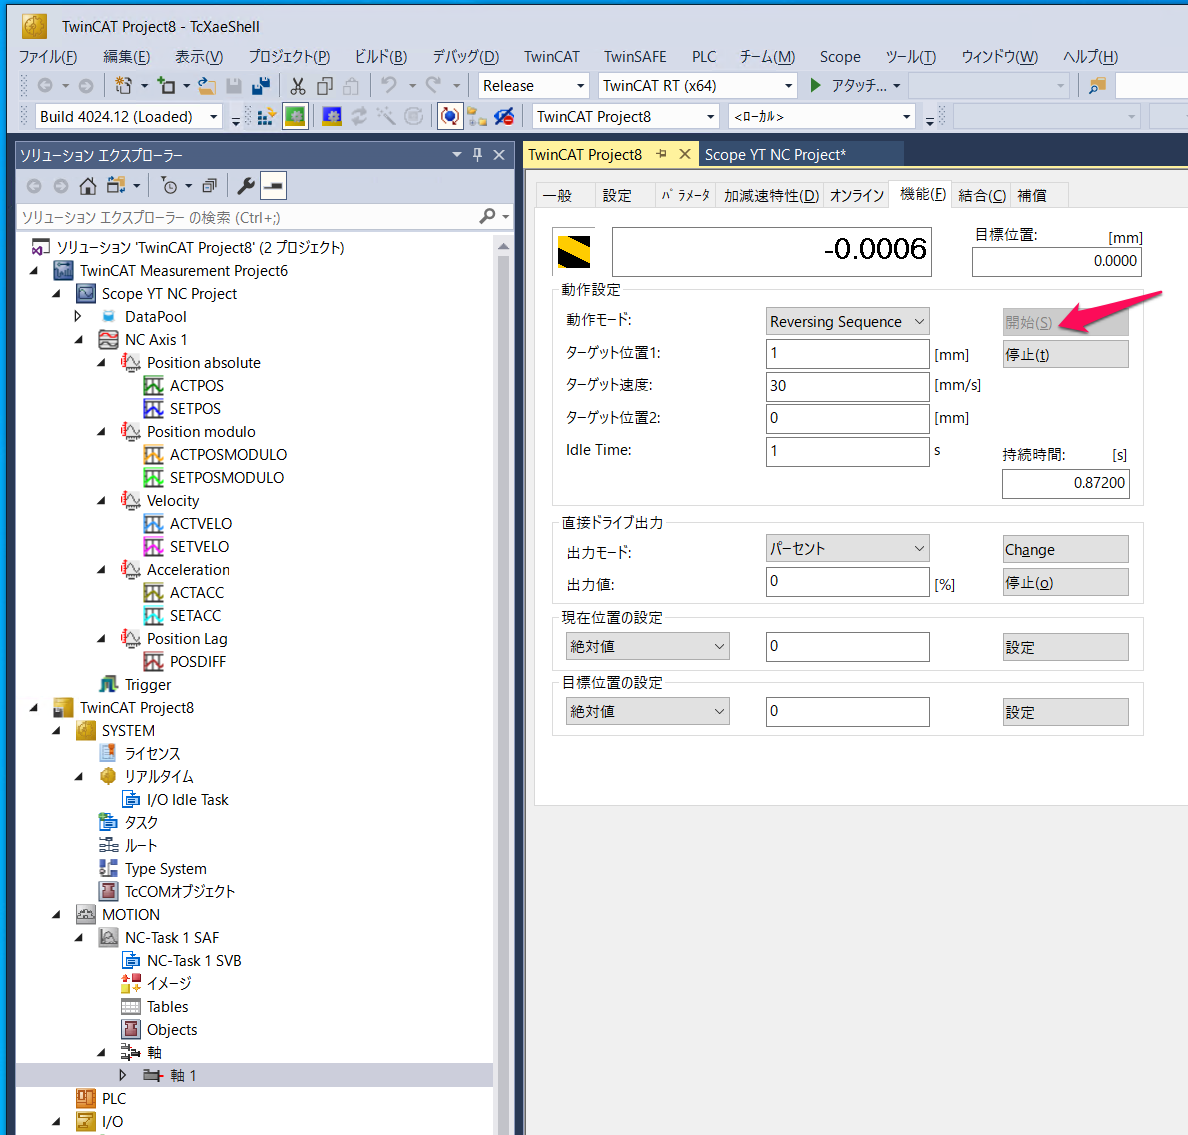Click the Pending Changes Filter clock icon
This screenshot has width=1188, height=1135.
pyautogui.click(x=170, y=186)
